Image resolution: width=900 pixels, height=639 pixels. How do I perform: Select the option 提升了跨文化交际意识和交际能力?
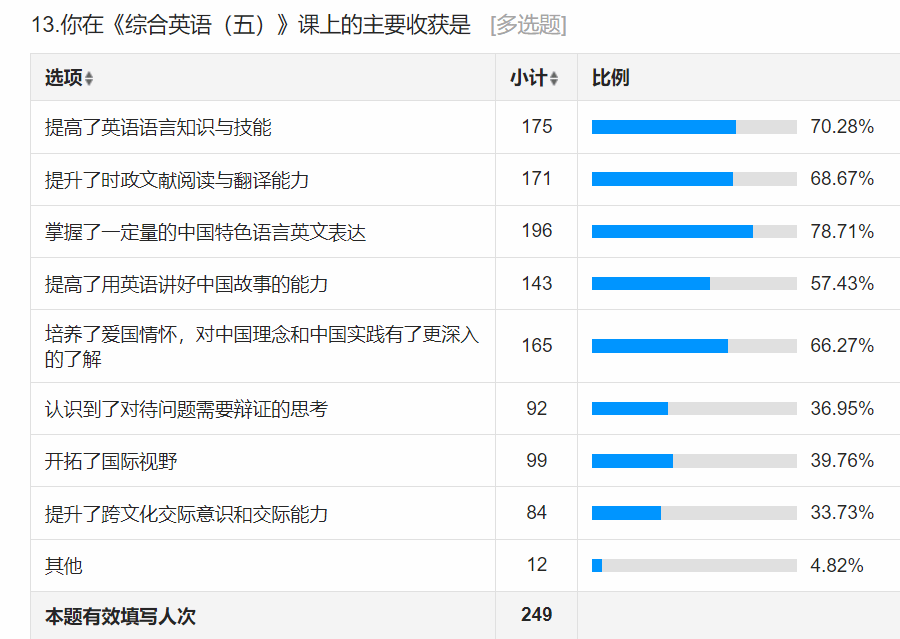pos(186,514)
